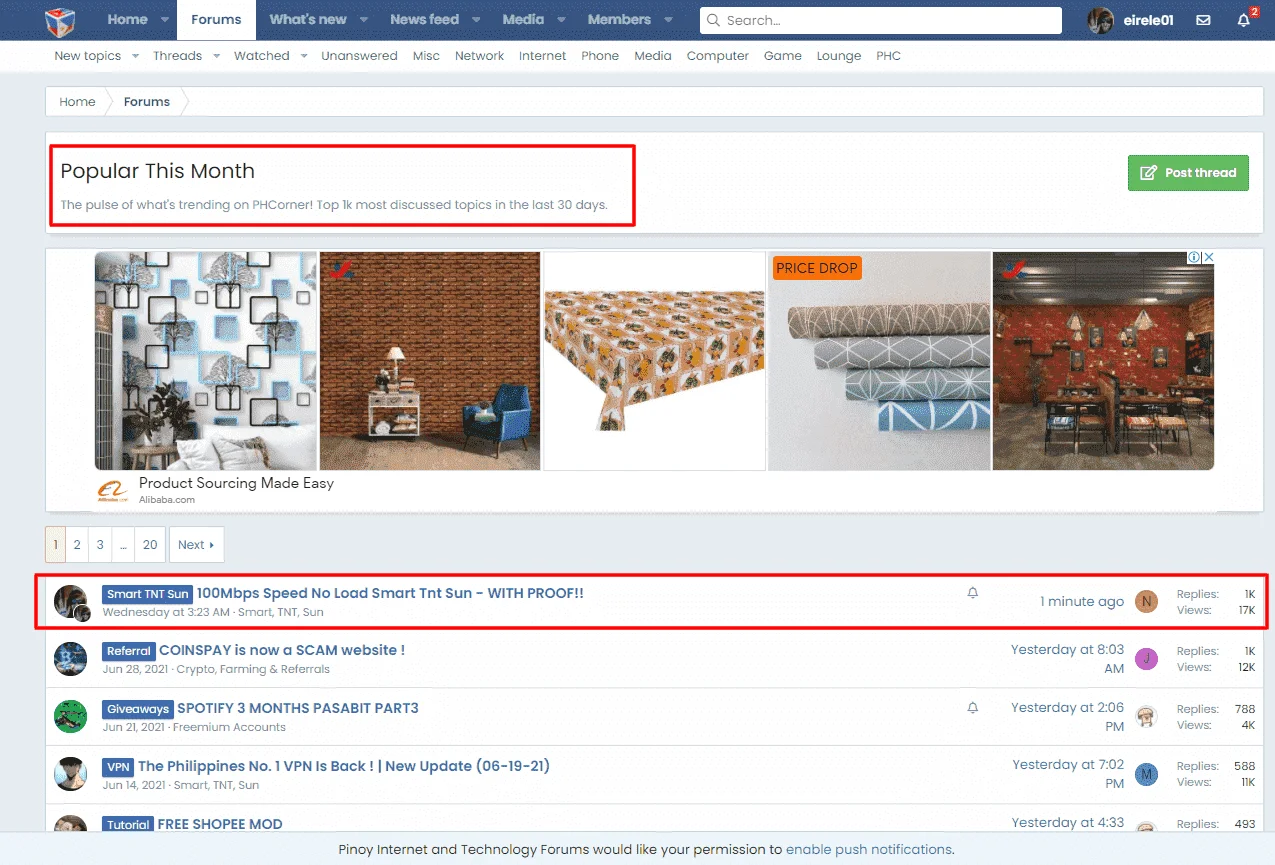1275x865 pixels.
Task: Click the 1 minute ago timestamp
Action: pyautogui.click(x=1082, y=601)
